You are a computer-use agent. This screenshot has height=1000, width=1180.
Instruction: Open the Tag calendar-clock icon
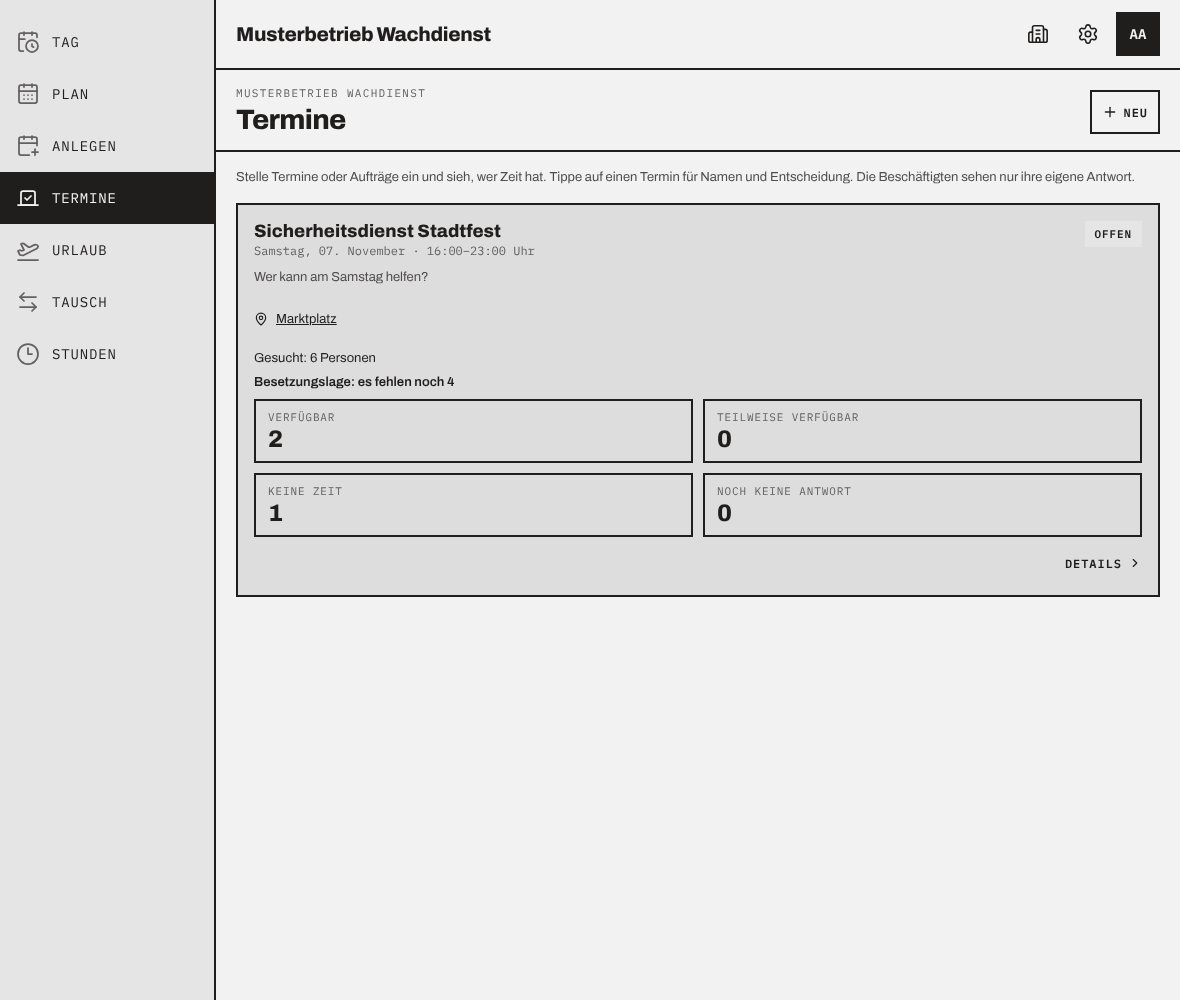pos(28,42)
